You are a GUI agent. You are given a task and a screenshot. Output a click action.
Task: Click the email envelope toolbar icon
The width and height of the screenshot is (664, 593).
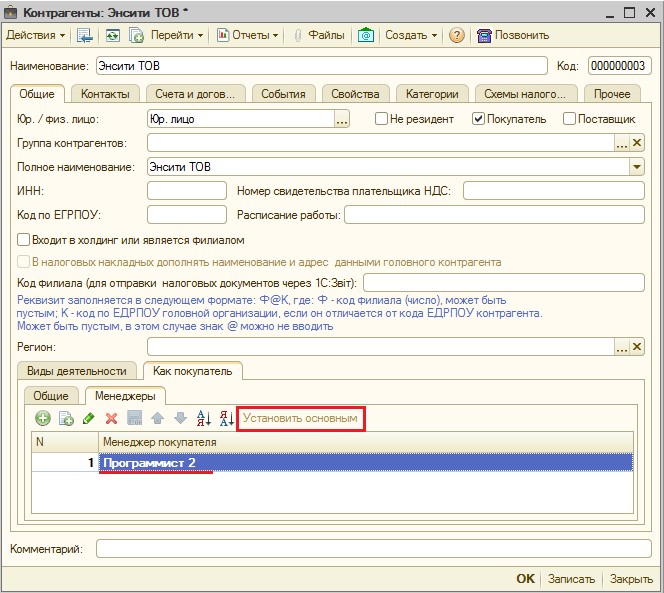point(365,35)
